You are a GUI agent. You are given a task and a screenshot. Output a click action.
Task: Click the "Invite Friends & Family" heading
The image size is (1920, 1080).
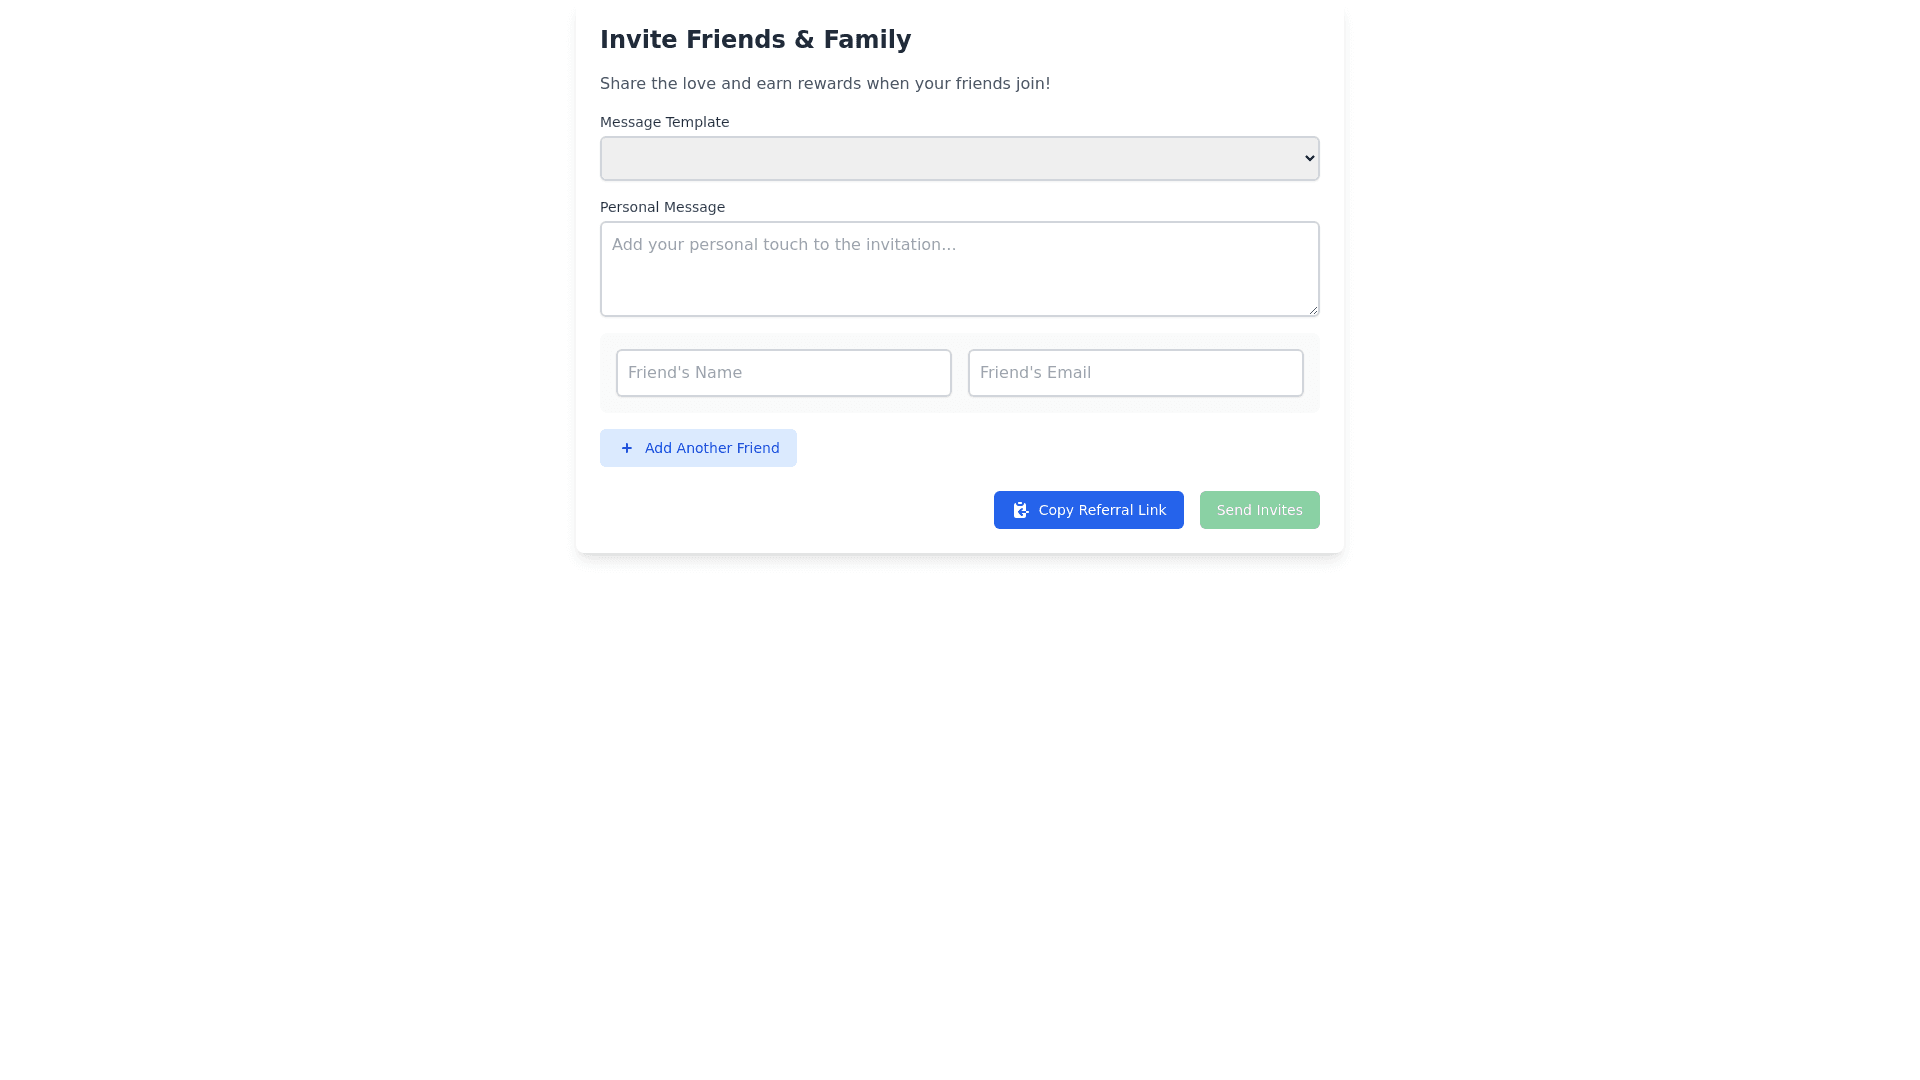coord(755,40)
